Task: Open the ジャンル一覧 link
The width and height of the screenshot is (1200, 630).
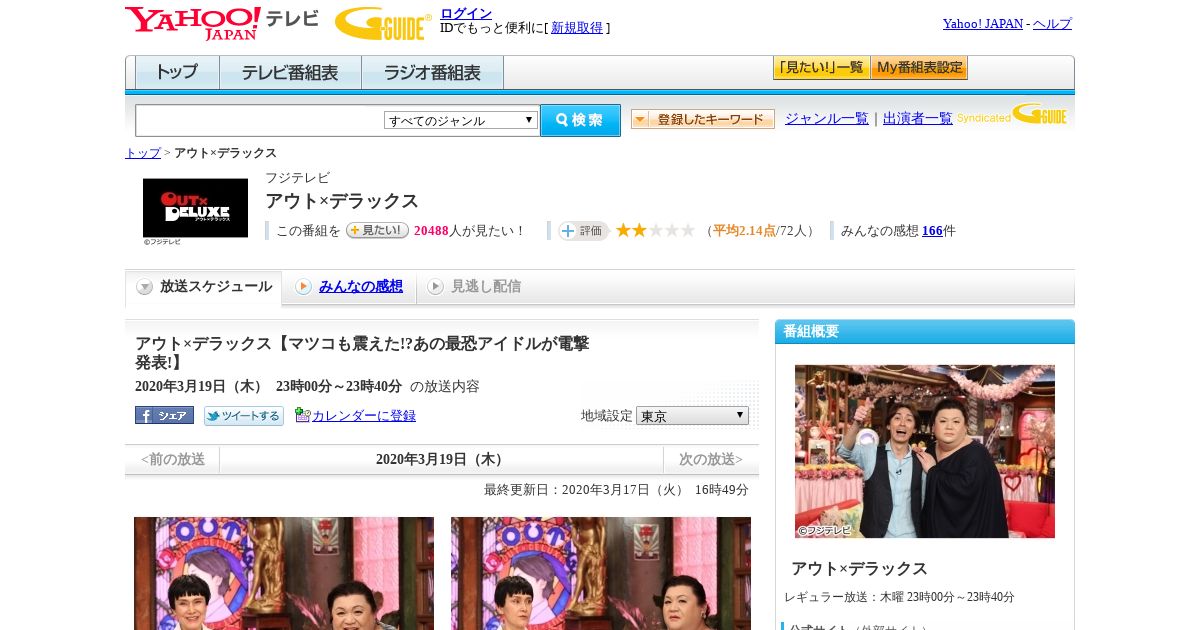Action: tap(827, 118)
